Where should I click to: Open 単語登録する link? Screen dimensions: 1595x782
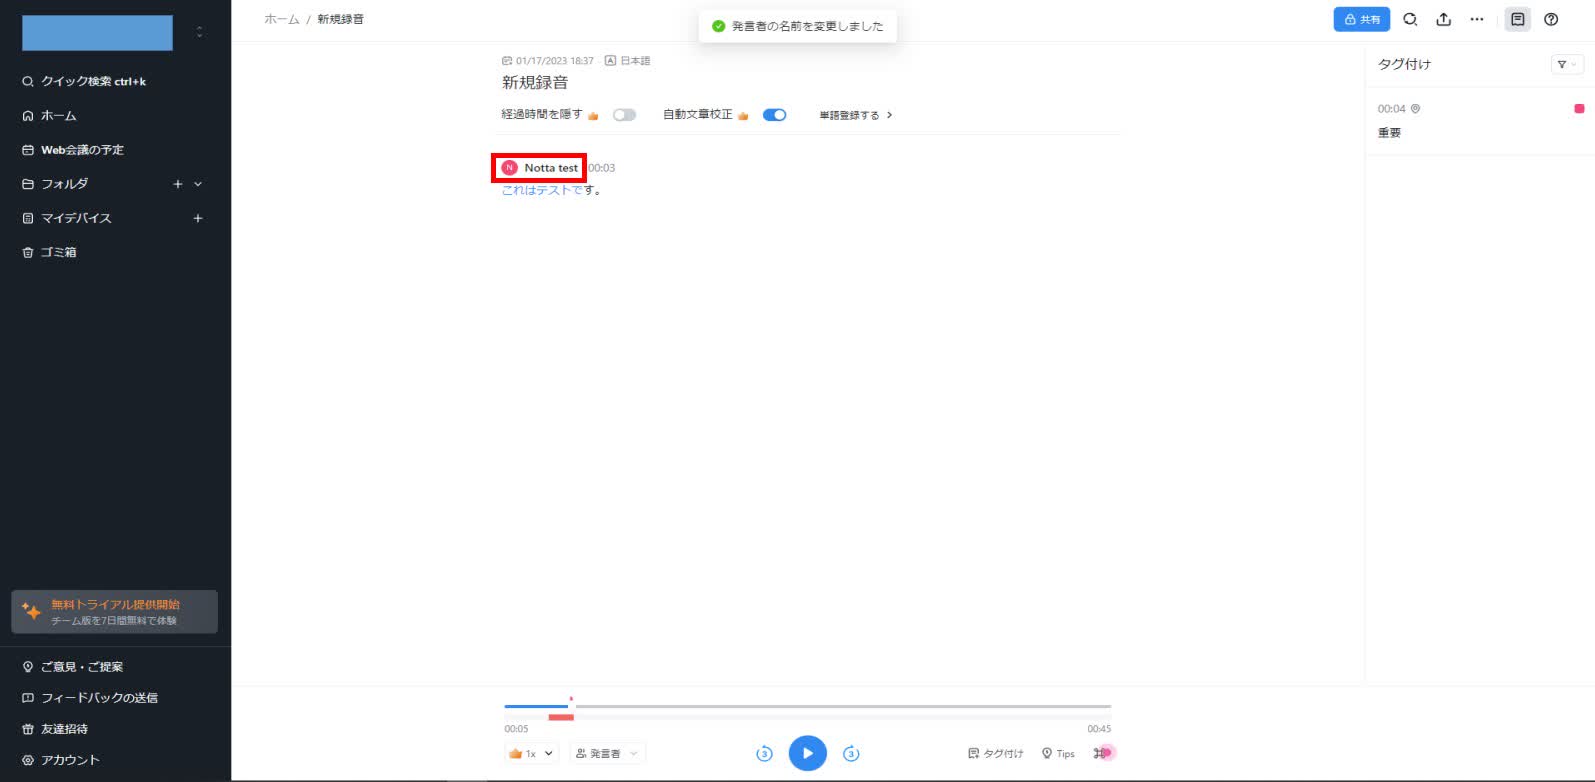click(x=856, y=115)
